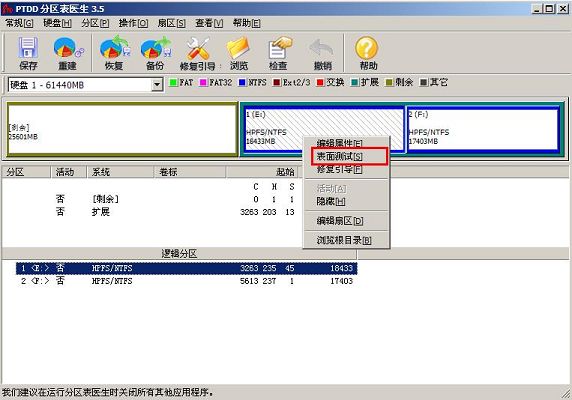Click the 恢复 (Restore) toolbar icon
572x400 pixels.
[x=115, y=47]
